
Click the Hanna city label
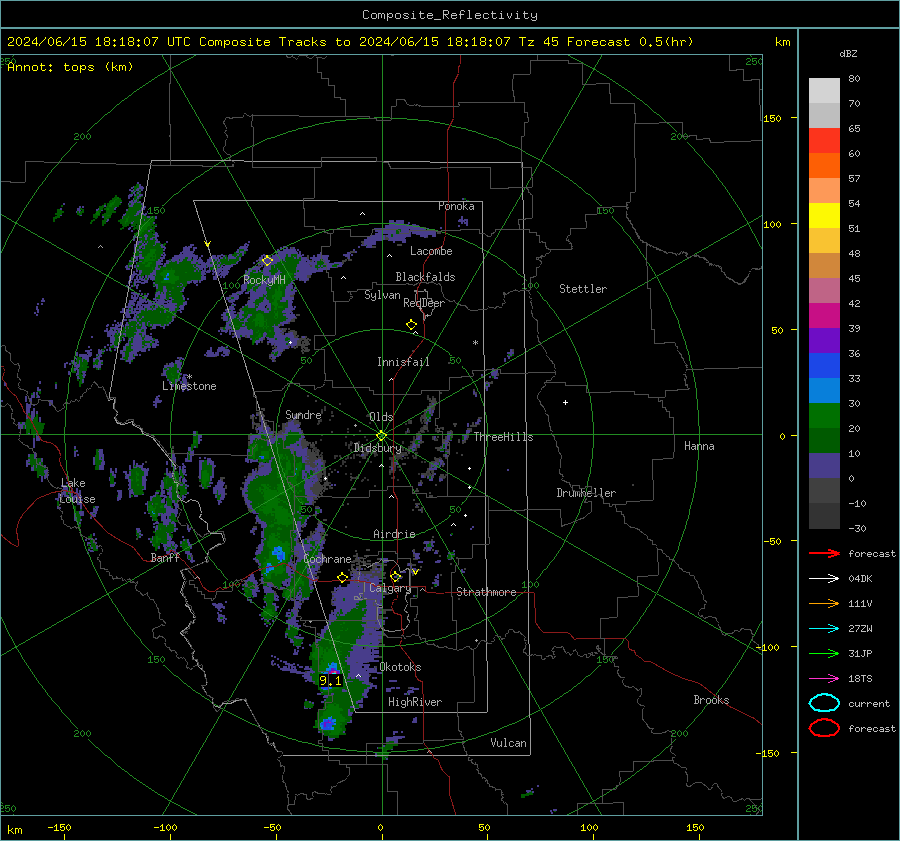click(699, 446)
